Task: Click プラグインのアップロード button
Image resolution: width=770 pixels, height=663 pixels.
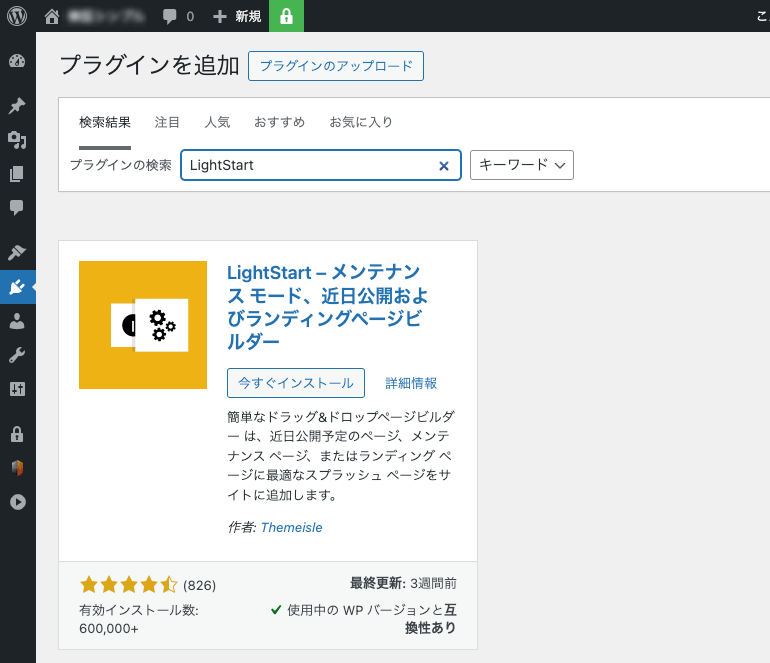Action: click(336, 66)
